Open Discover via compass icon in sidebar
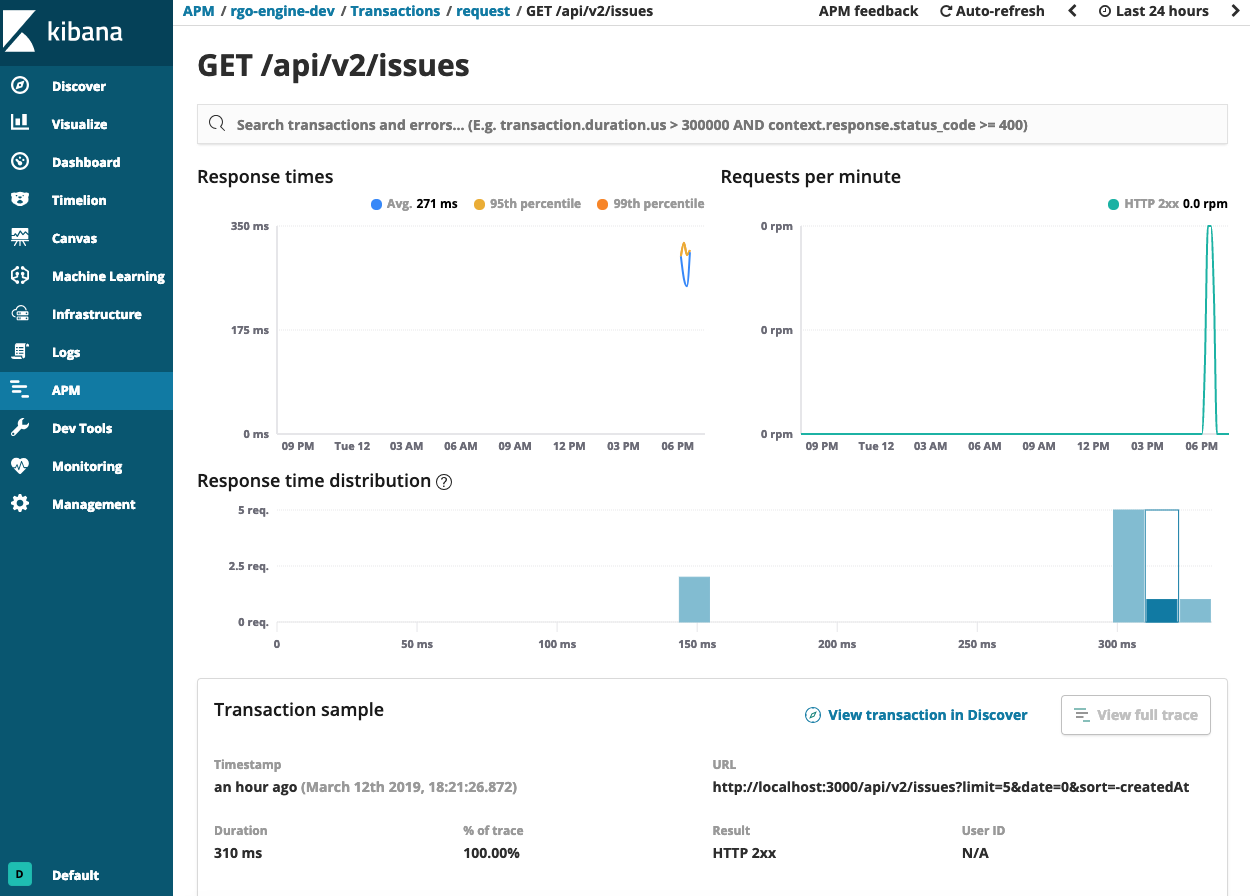Image resolution: width=1250 pixels, height=896 pixels. (x=20, y=86)
